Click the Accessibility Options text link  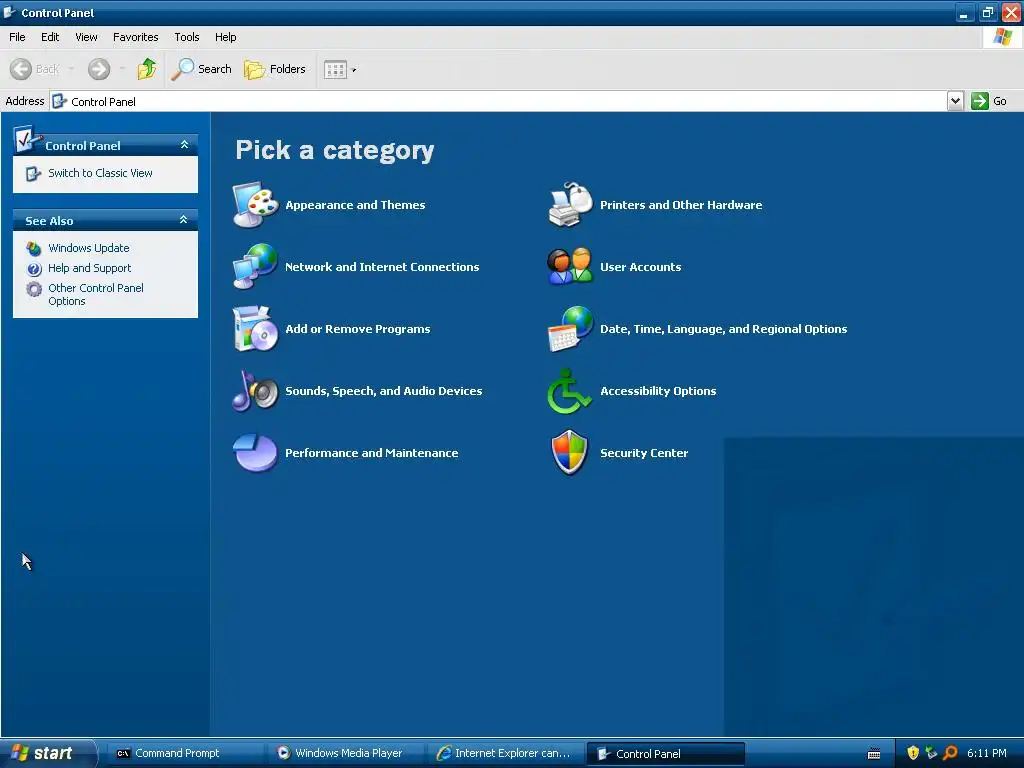[658, 391]
